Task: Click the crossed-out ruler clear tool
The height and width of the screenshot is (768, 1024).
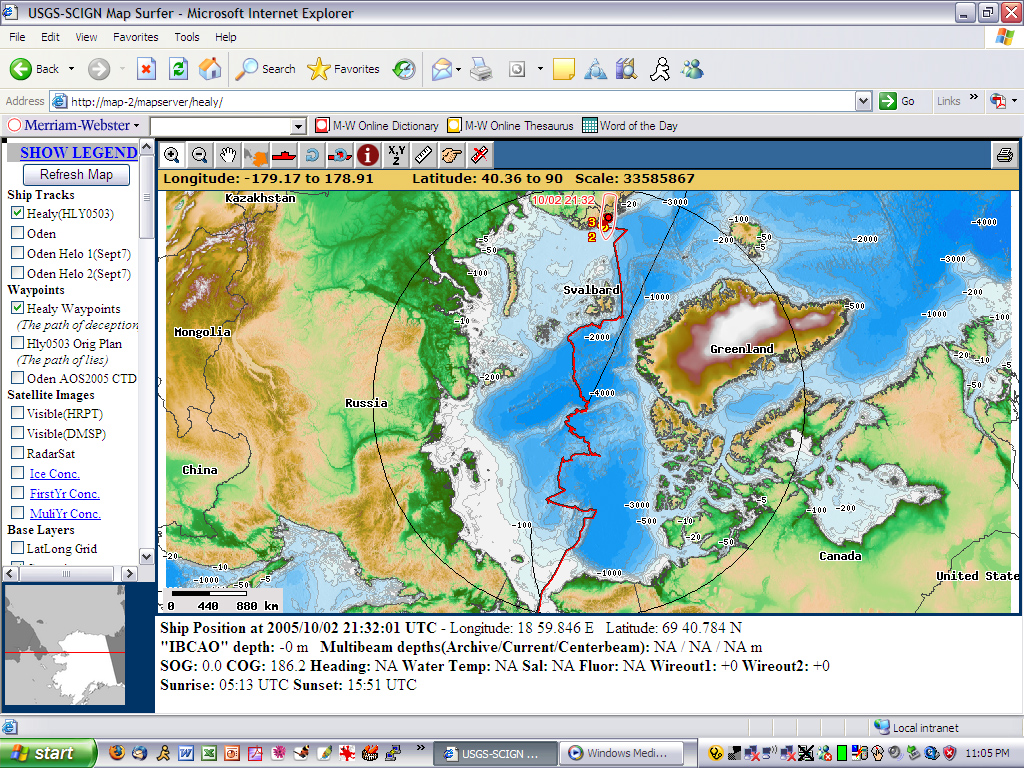Action: (x=479, y=155)
